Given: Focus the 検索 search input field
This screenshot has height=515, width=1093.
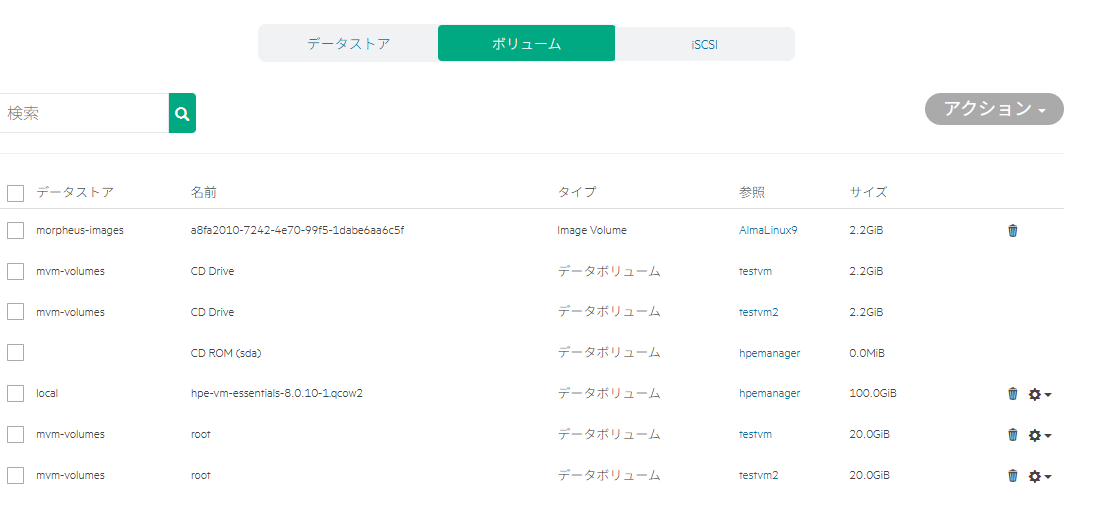Looking at the screenshot, I should click(85, 113).
